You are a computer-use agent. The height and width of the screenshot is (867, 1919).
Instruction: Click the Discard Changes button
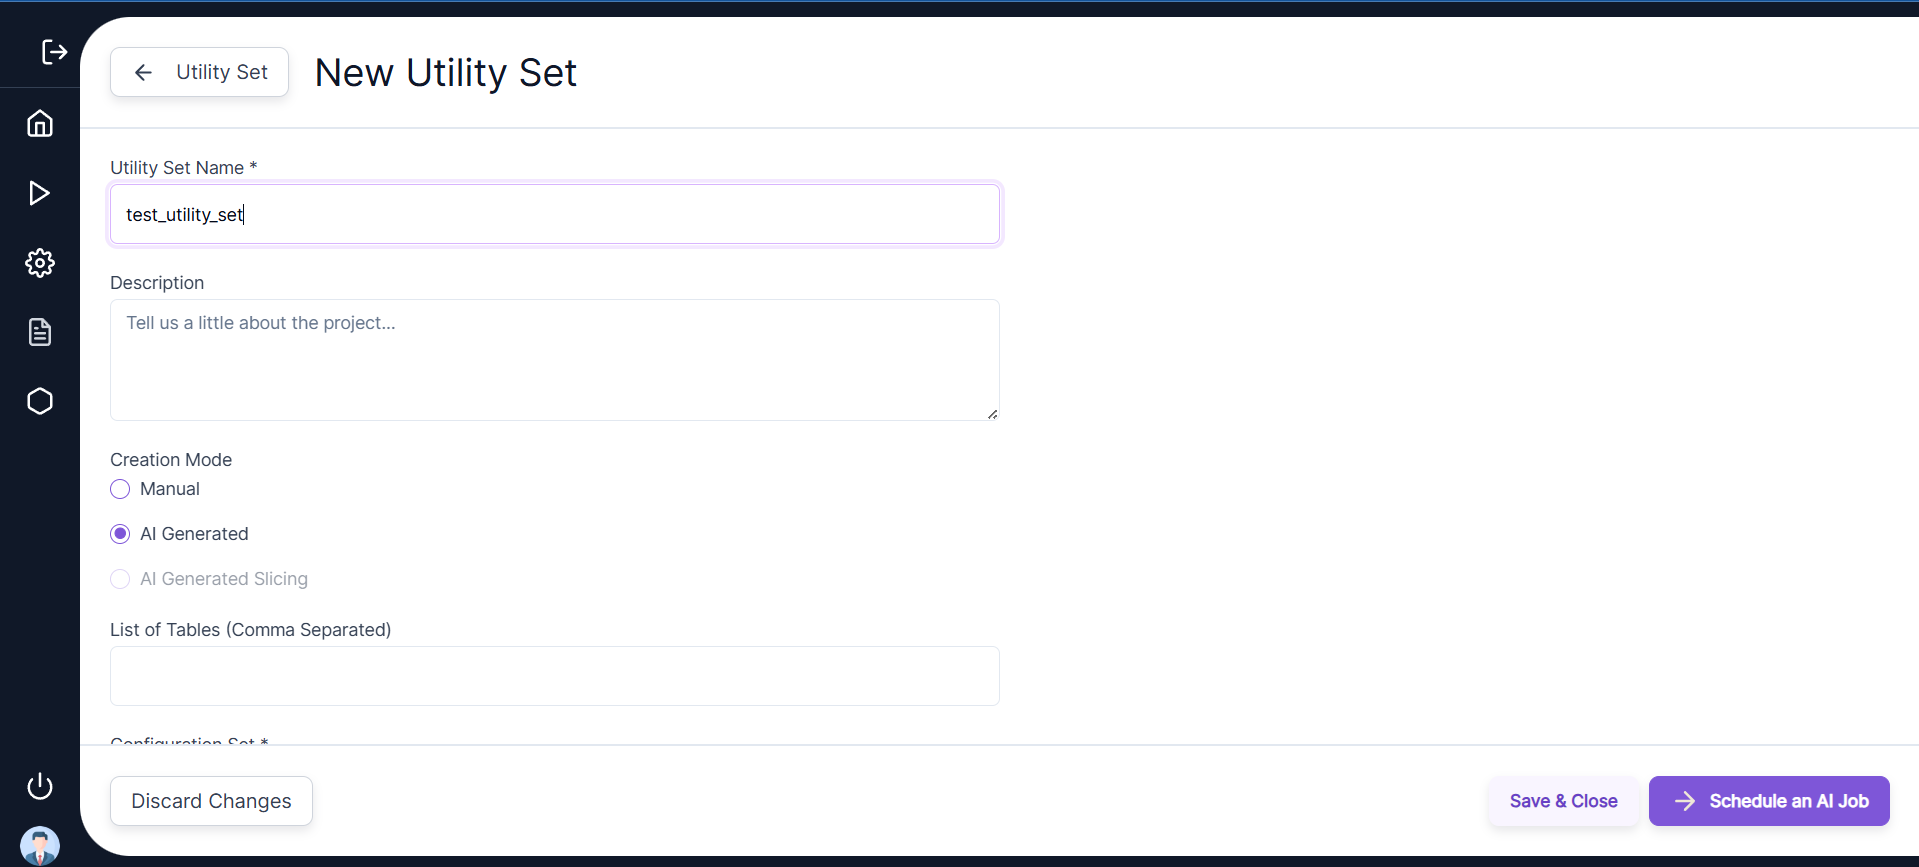click(x=210, y=800)
